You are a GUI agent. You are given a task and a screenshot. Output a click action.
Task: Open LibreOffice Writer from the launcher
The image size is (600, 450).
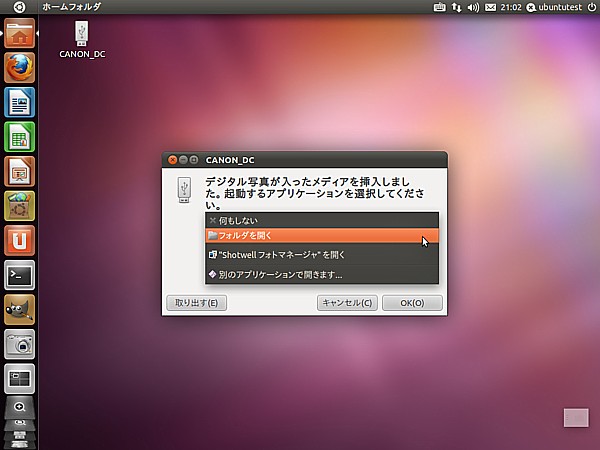coord(20,102)
